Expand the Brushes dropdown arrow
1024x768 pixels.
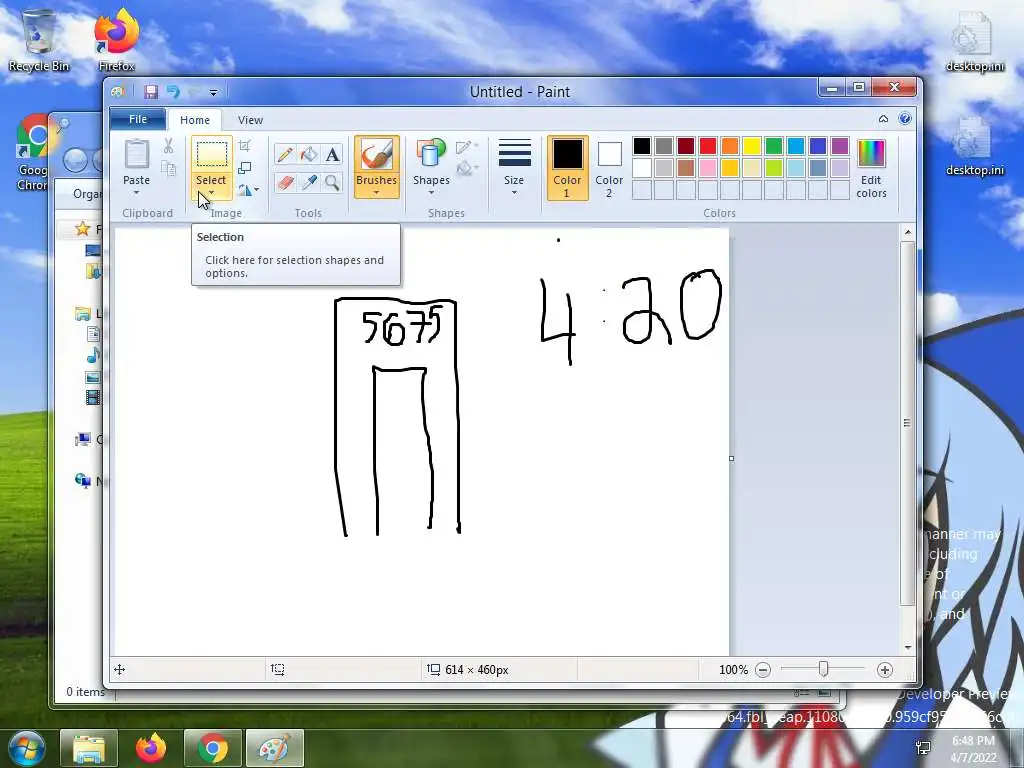coord(377,193)
